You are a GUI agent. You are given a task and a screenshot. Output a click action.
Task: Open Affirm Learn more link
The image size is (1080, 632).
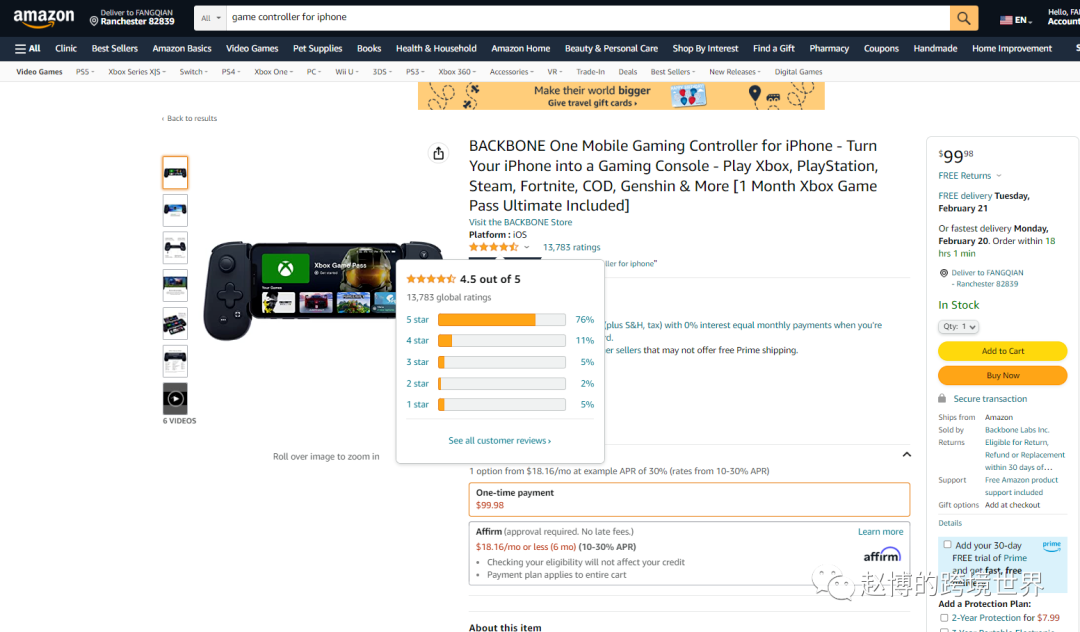tap(880, 531)
